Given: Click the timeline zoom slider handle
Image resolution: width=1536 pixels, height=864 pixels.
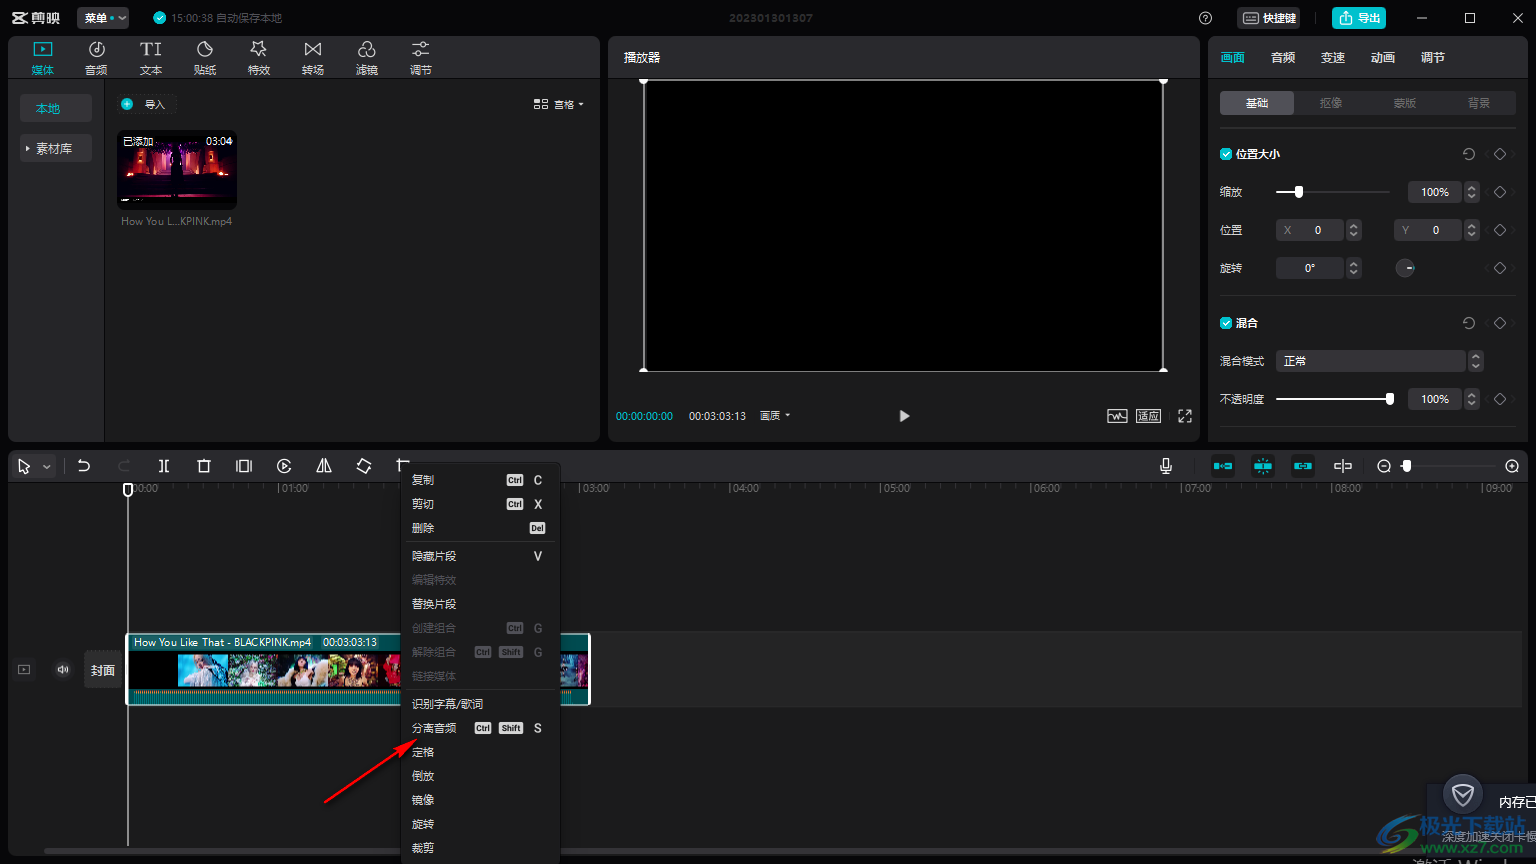Looking at the screenshot, I should click(x=1407, y=466).
